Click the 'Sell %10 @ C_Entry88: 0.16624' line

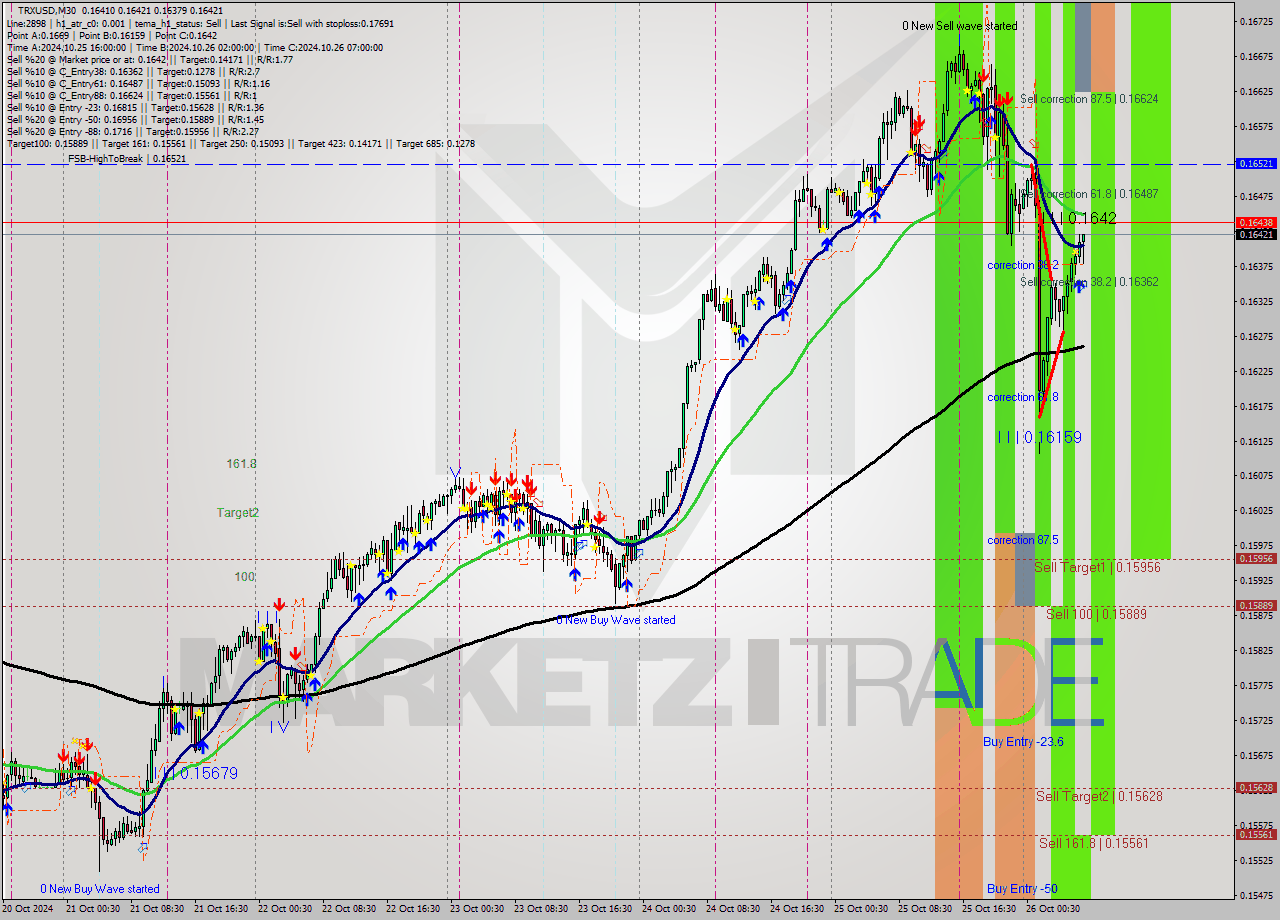pos(134,95)
